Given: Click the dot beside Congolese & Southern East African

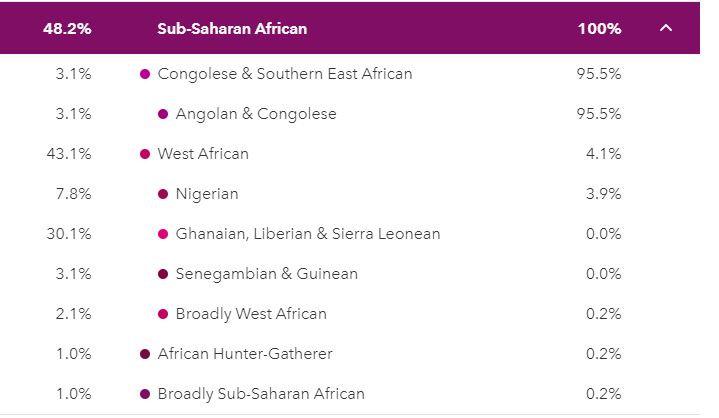Looking at the screenshot, I should 145,74.
